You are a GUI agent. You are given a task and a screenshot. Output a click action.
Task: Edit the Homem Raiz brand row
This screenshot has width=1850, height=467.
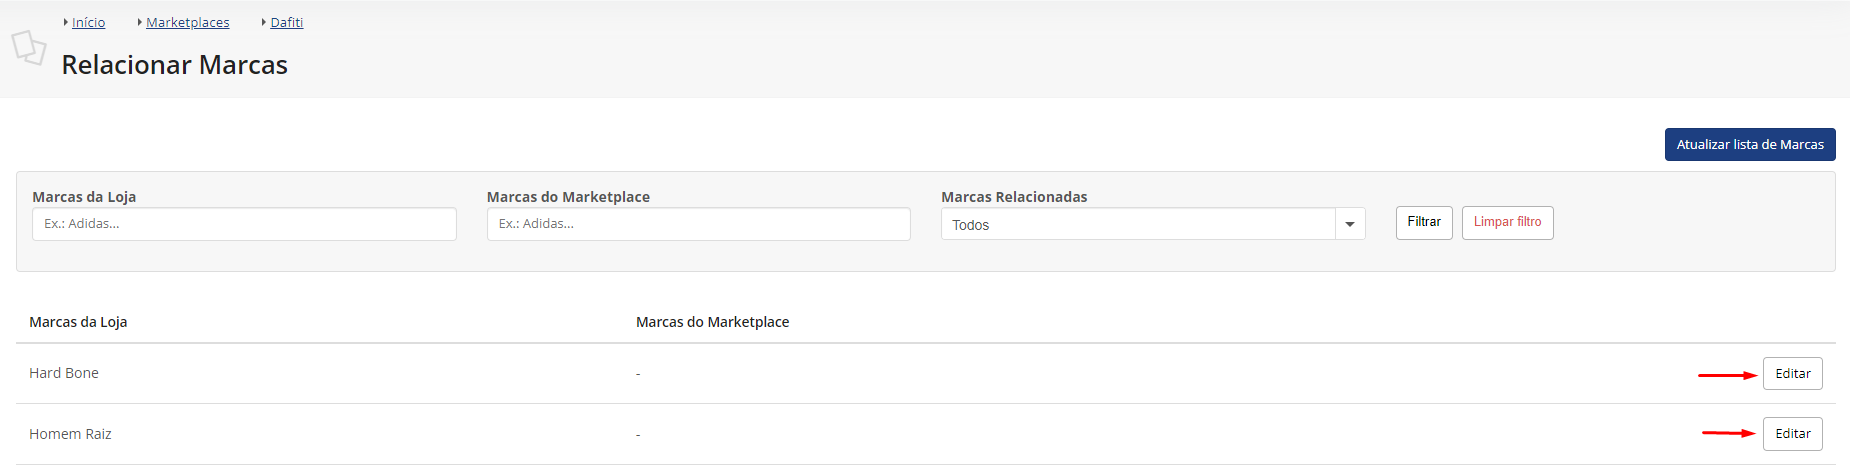(x=1793, y=434)
